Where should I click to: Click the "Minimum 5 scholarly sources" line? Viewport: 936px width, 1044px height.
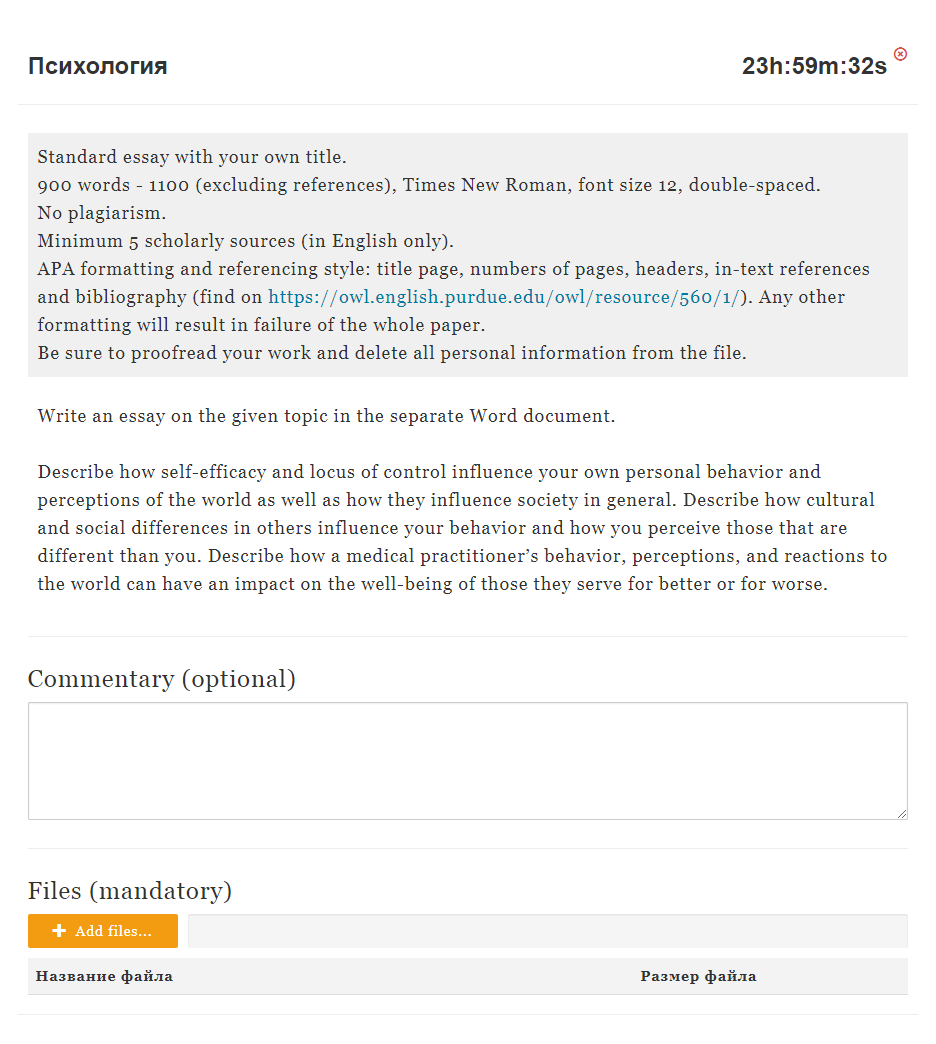(246, 241)
